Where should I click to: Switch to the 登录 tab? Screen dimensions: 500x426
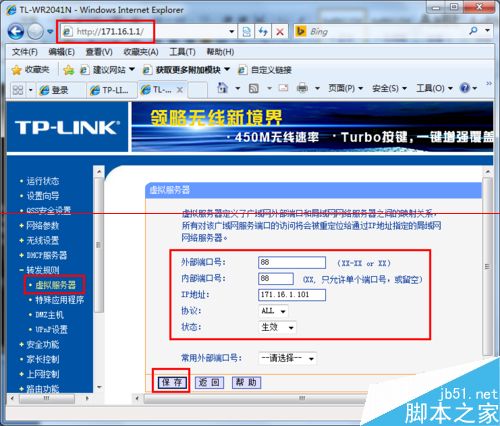pyautogui.click(x=60, y=90)
